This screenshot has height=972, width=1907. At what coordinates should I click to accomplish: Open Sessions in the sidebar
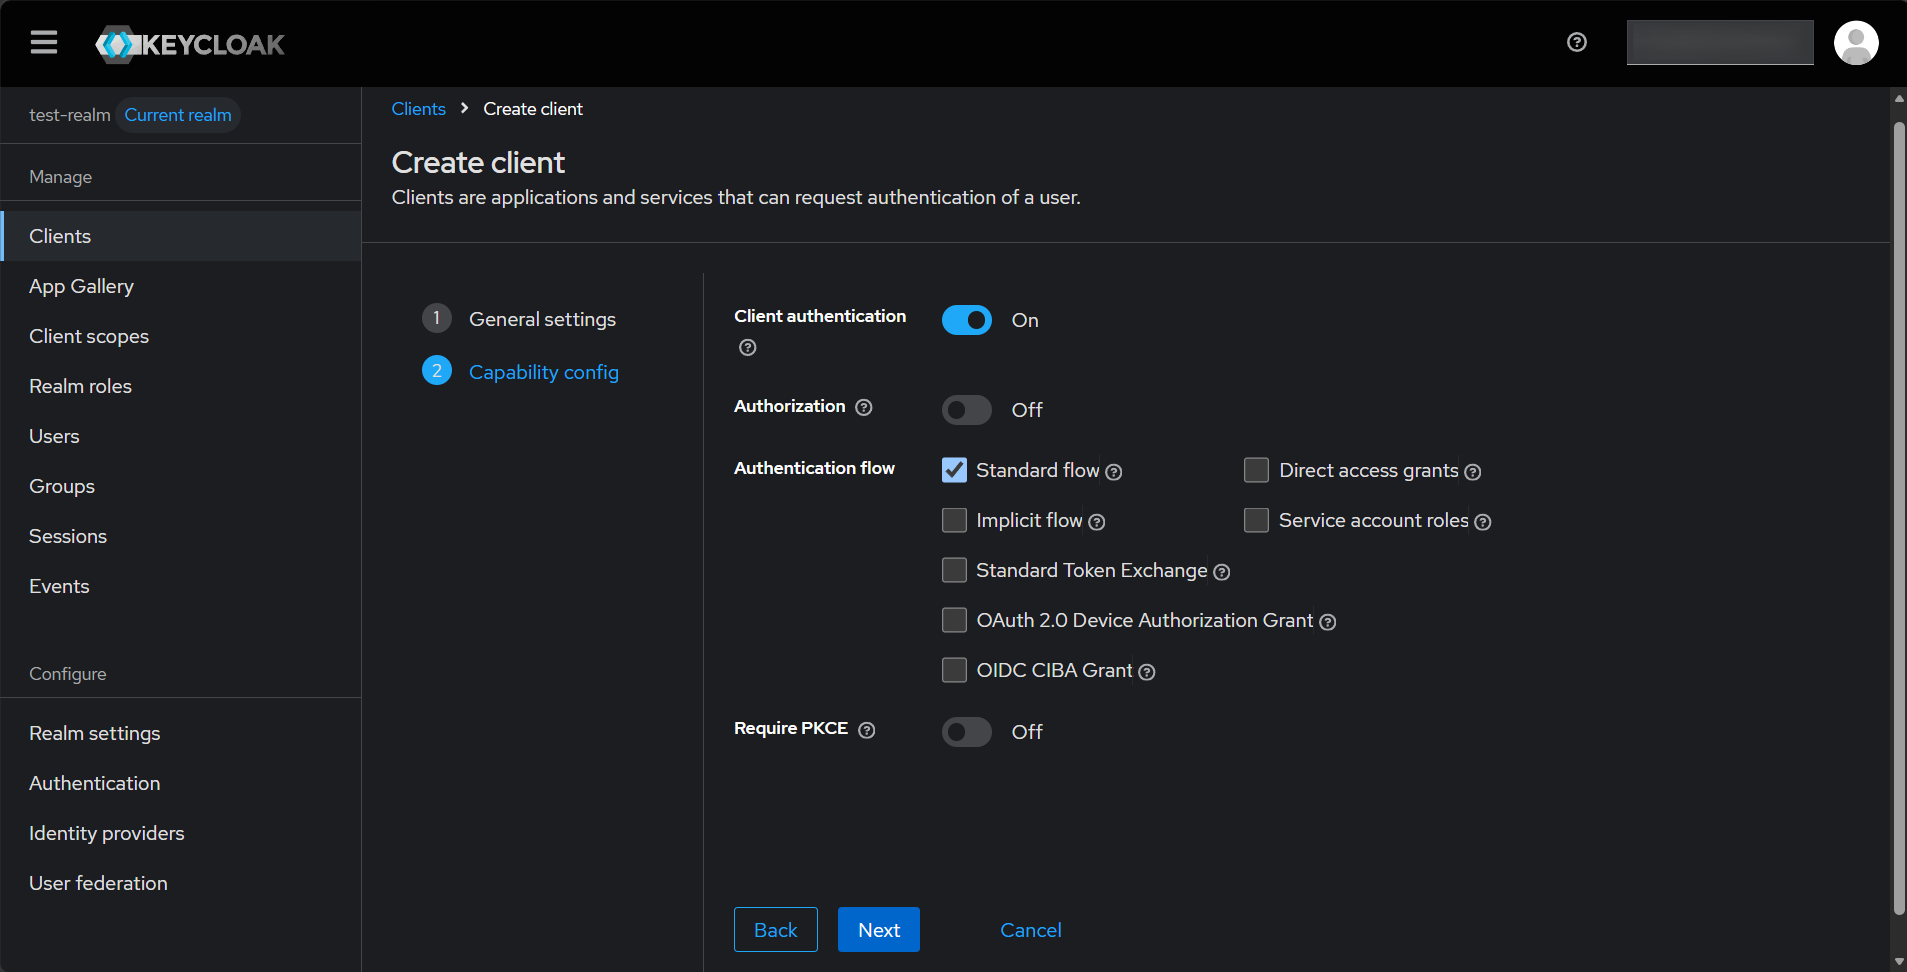[x=181, y=536]
